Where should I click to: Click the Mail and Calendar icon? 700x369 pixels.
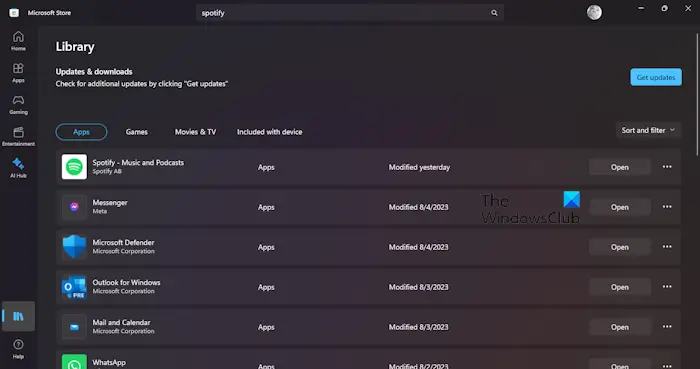point(74,327)
